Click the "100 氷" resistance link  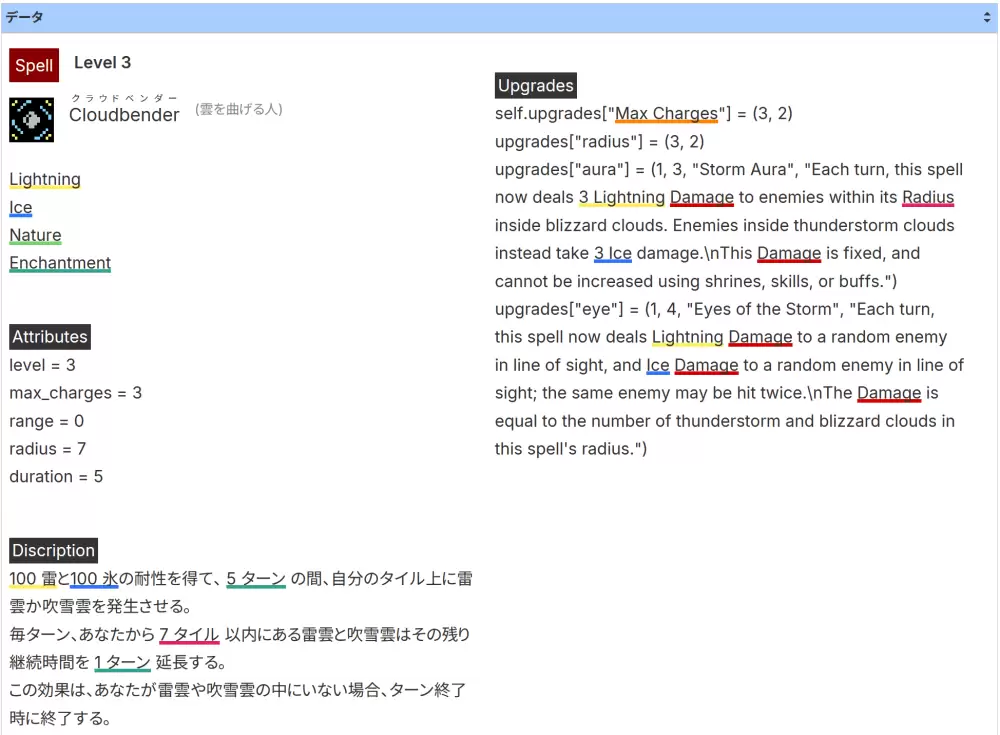[x=94, y=579]
